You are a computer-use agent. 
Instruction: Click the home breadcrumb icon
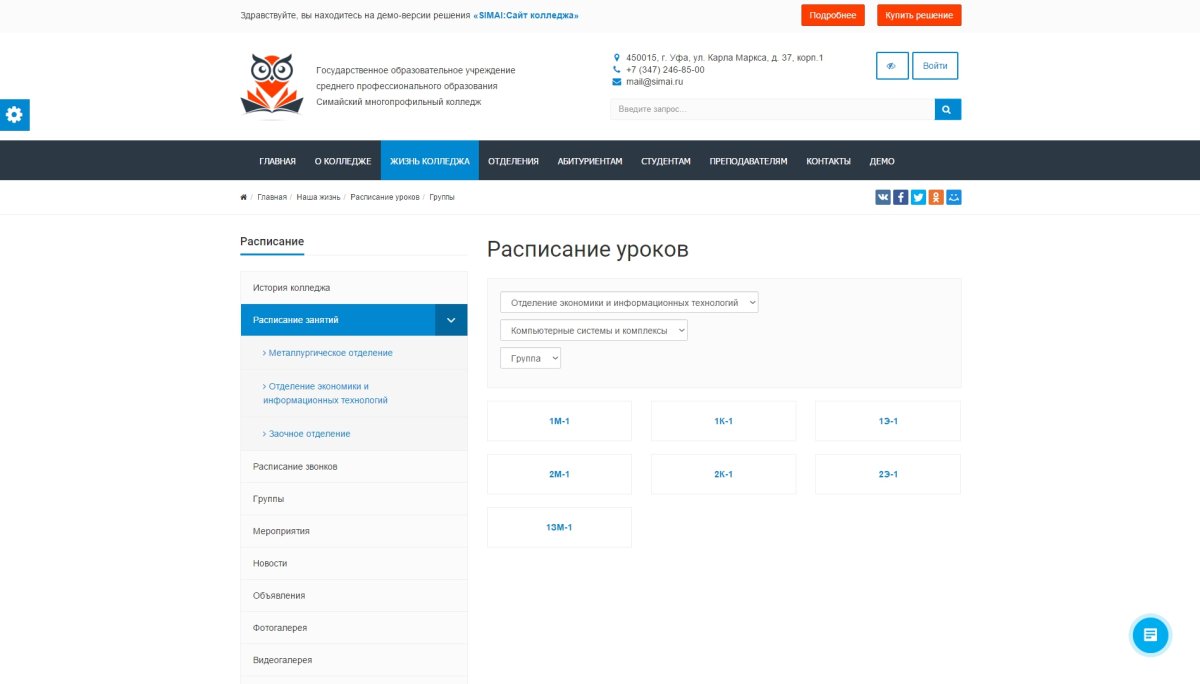tap(243, 196)
